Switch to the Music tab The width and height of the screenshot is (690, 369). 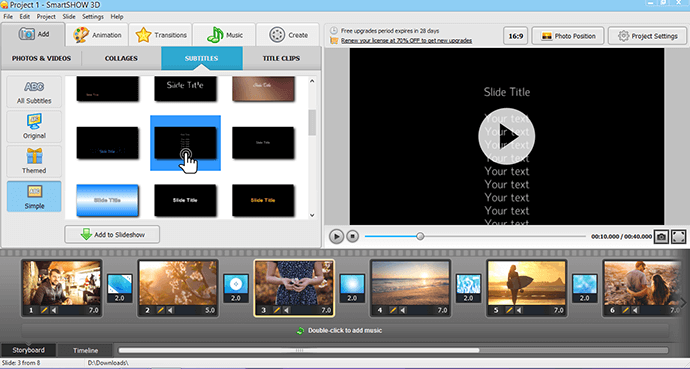coord(224,35)
